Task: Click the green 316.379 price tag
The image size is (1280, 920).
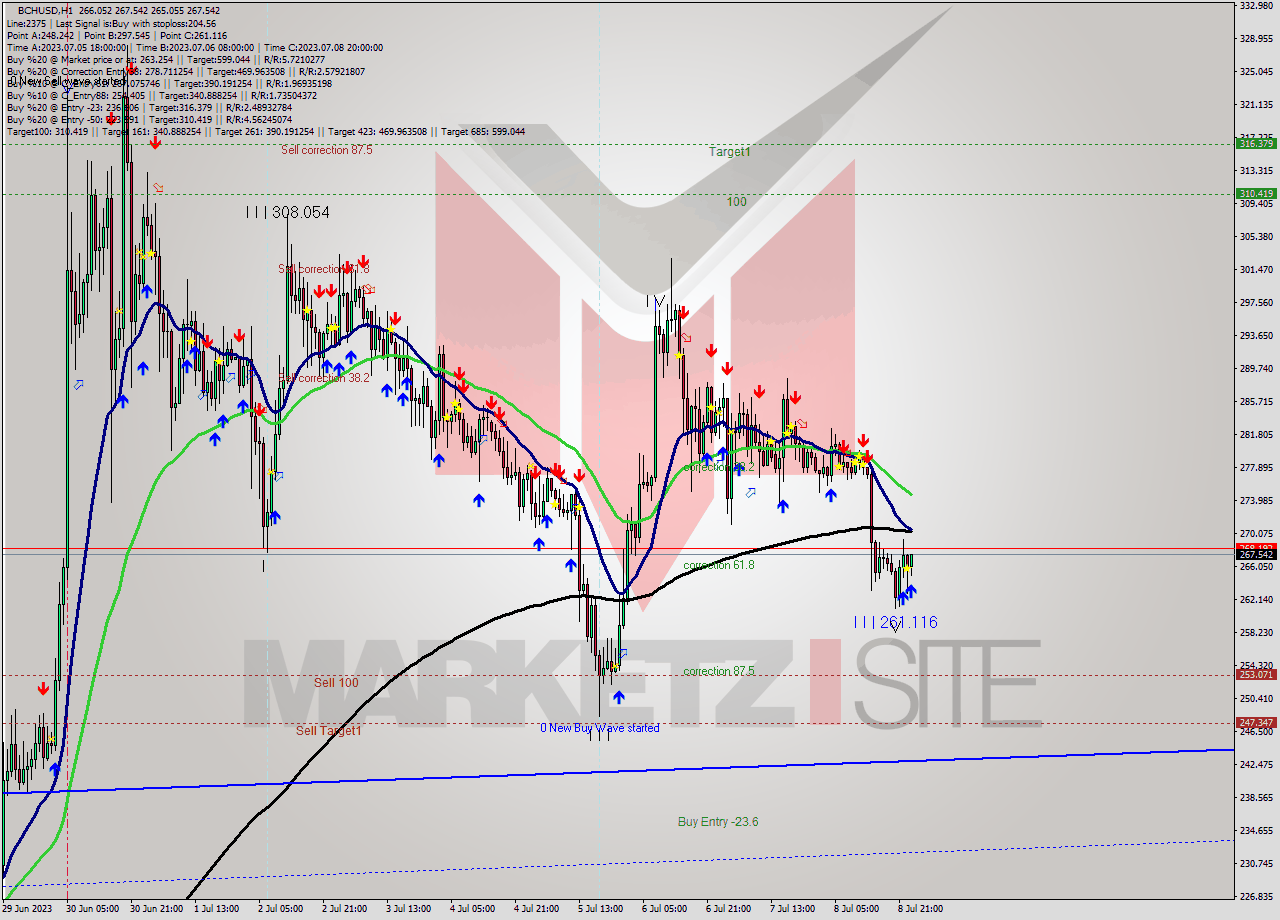Action: coord(1256,144)
